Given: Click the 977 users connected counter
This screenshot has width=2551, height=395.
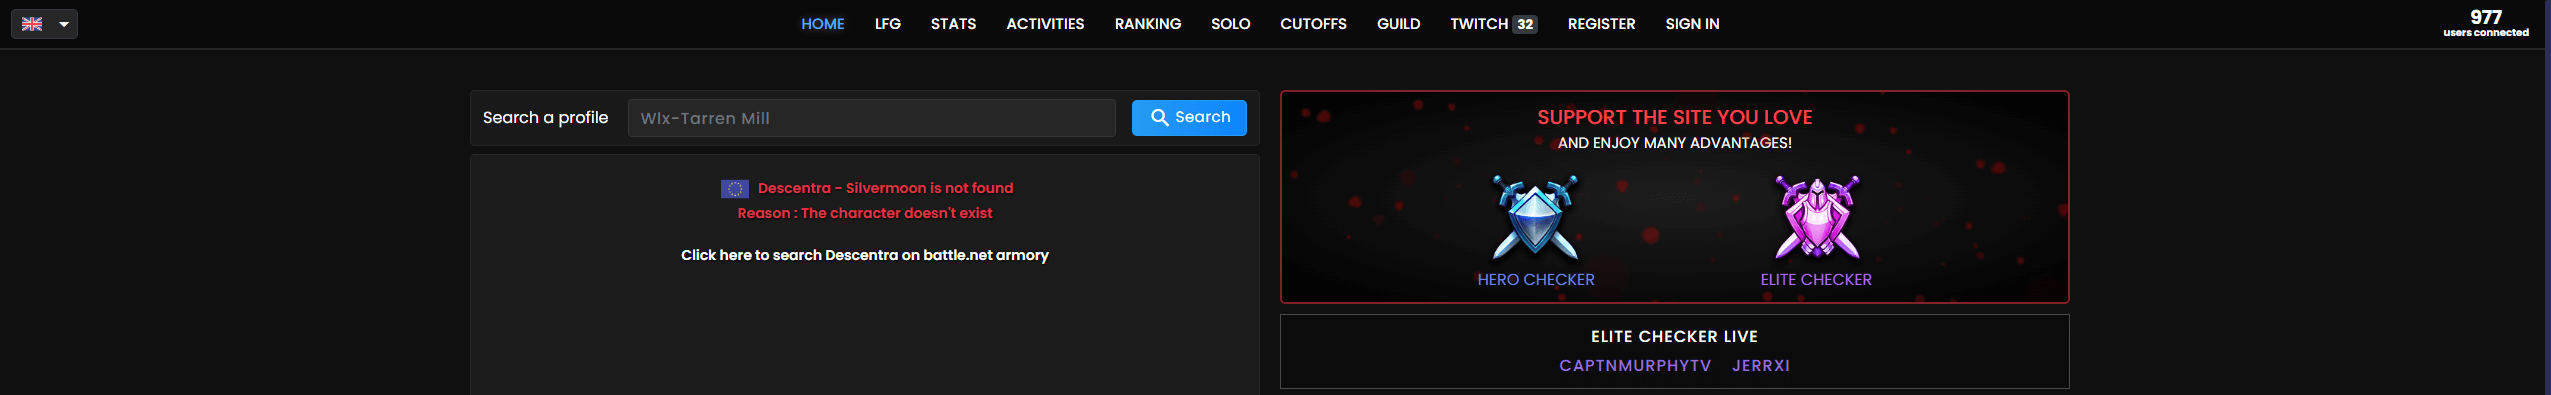Looking at the screenshot, I should click(2485, 23).
